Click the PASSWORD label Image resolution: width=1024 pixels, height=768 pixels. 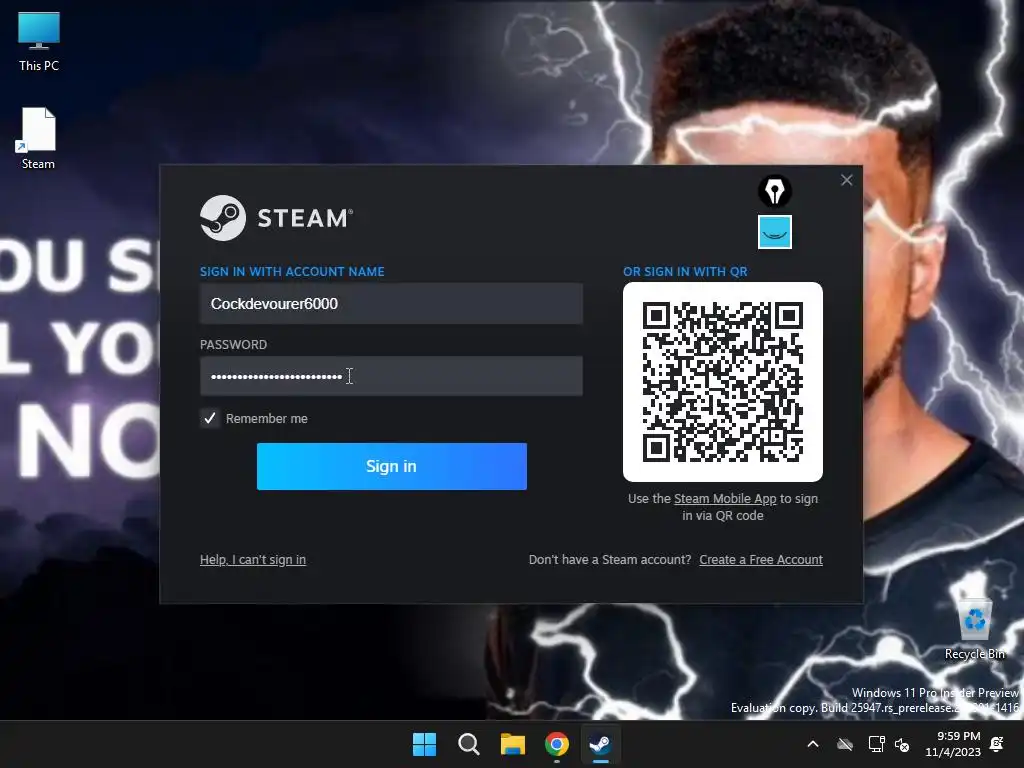(233, 345)
